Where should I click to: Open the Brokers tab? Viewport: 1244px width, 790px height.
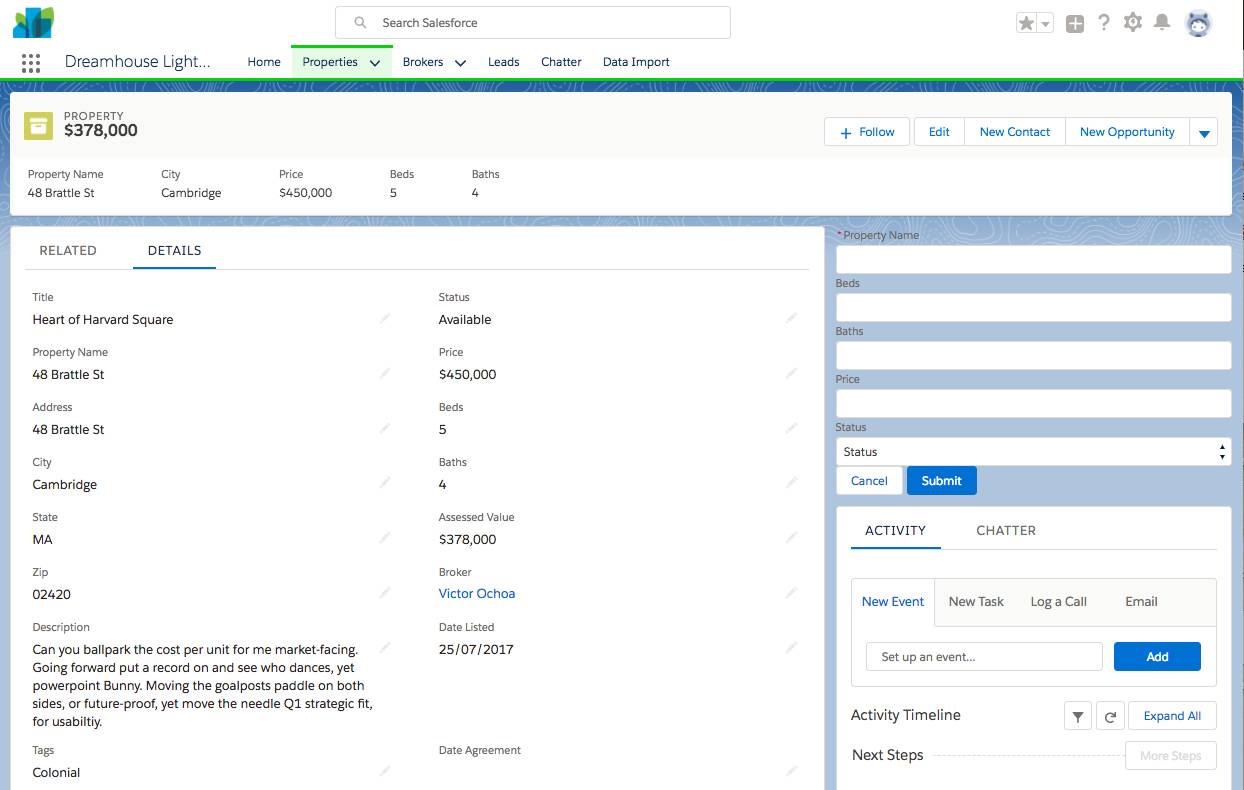tap(423, 62)
